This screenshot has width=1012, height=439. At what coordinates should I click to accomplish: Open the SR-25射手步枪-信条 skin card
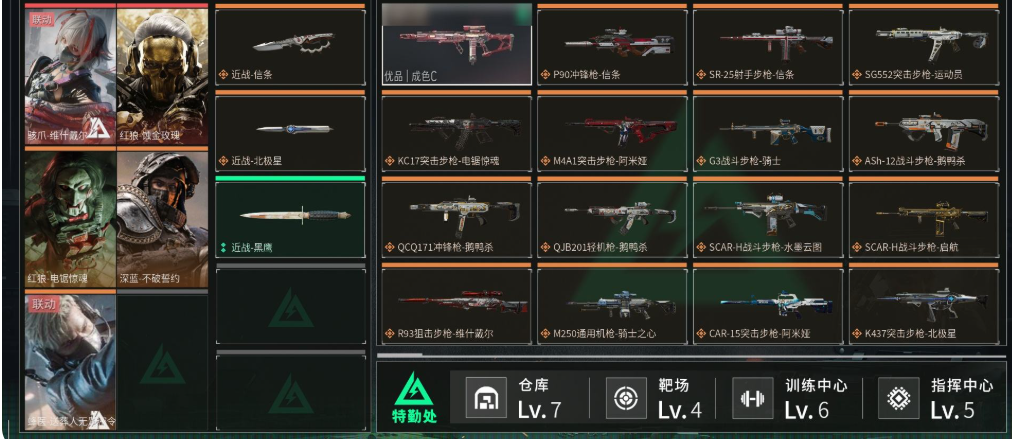768,47
